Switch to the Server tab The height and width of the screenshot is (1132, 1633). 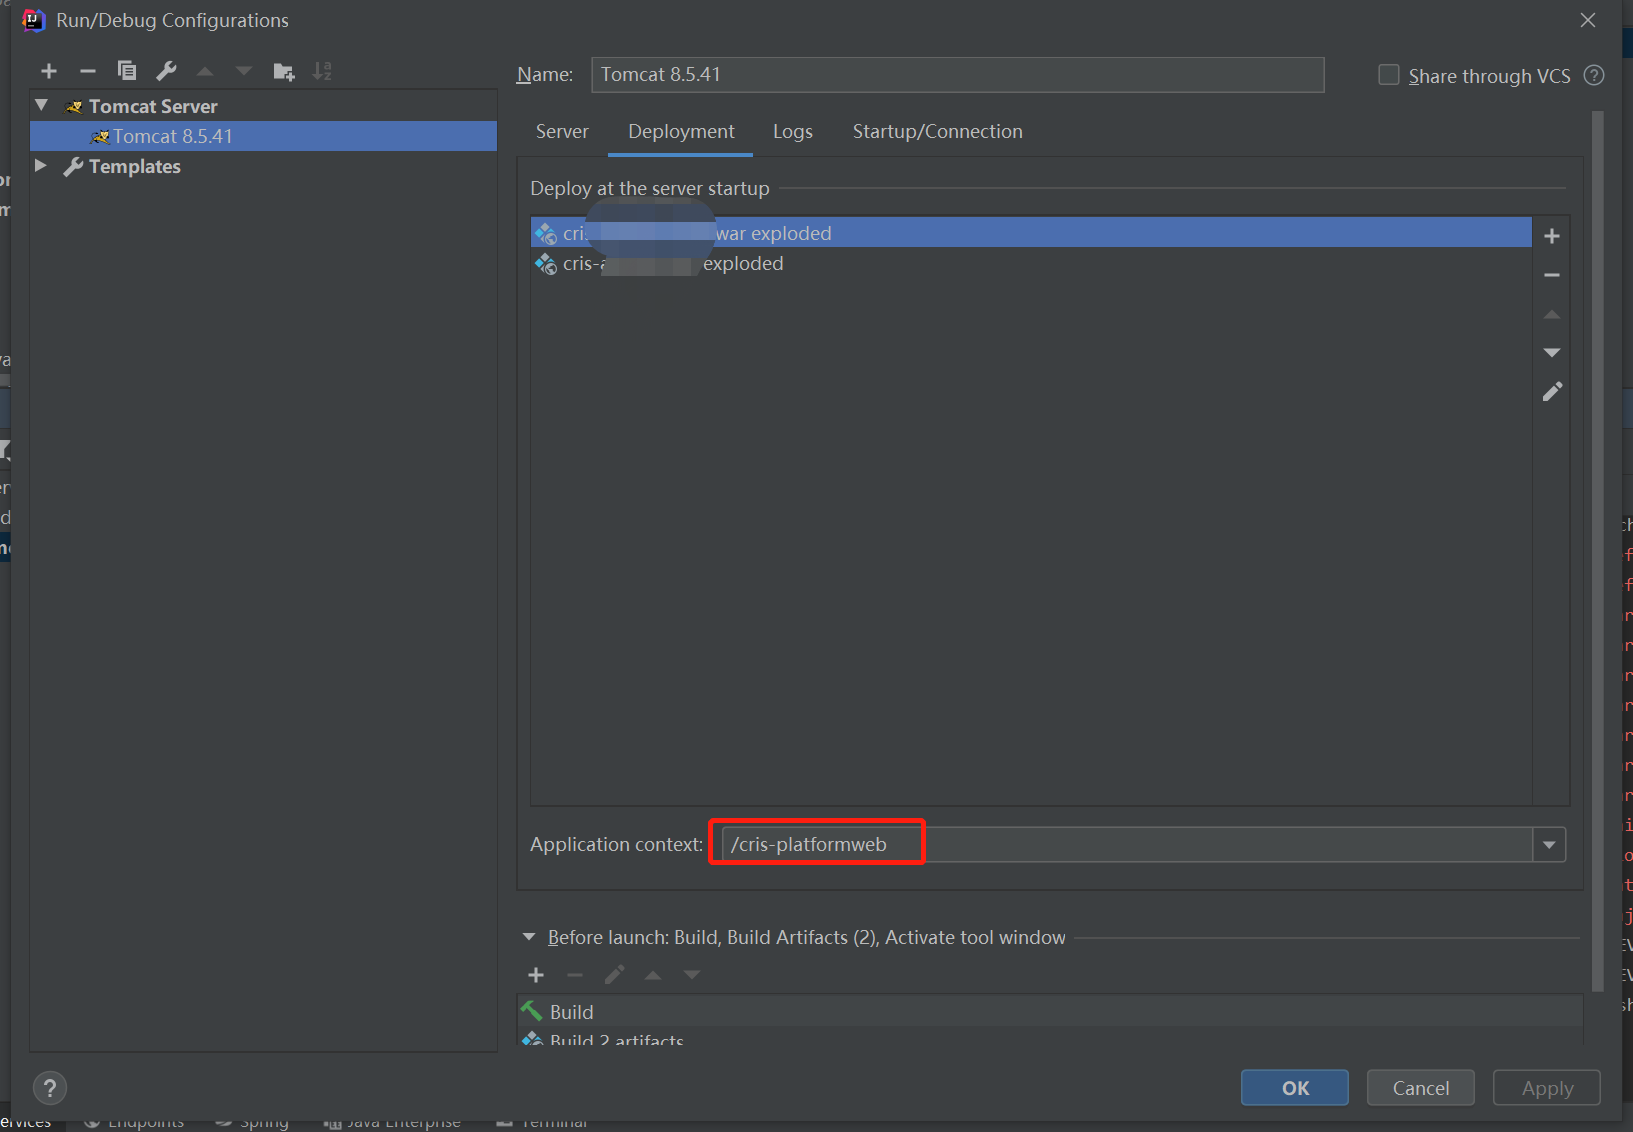562,132
